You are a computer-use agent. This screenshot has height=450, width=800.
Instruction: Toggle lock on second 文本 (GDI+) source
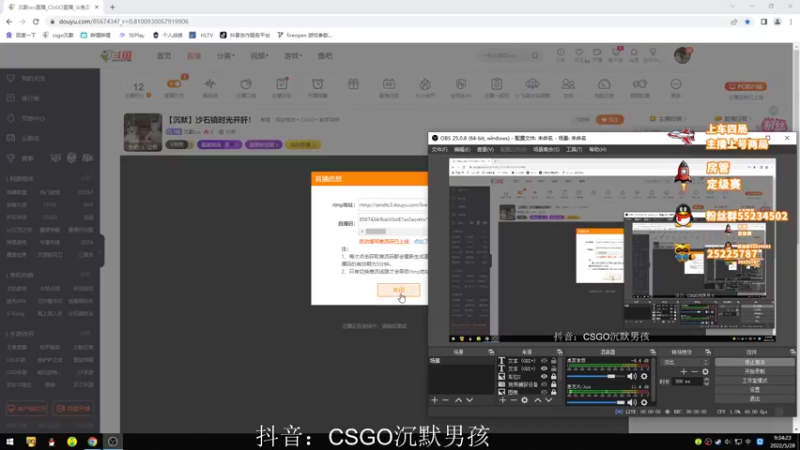pos(554,368)
